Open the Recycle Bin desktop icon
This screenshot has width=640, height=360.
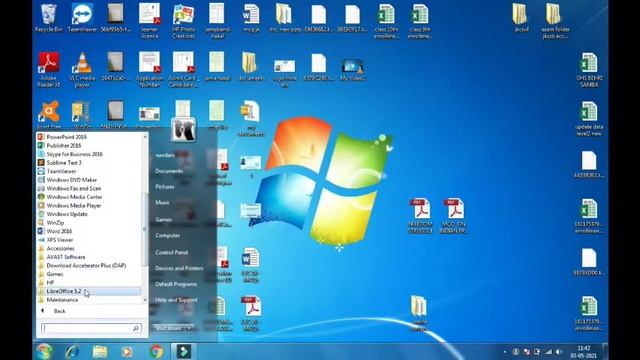(x=49, y=18)
